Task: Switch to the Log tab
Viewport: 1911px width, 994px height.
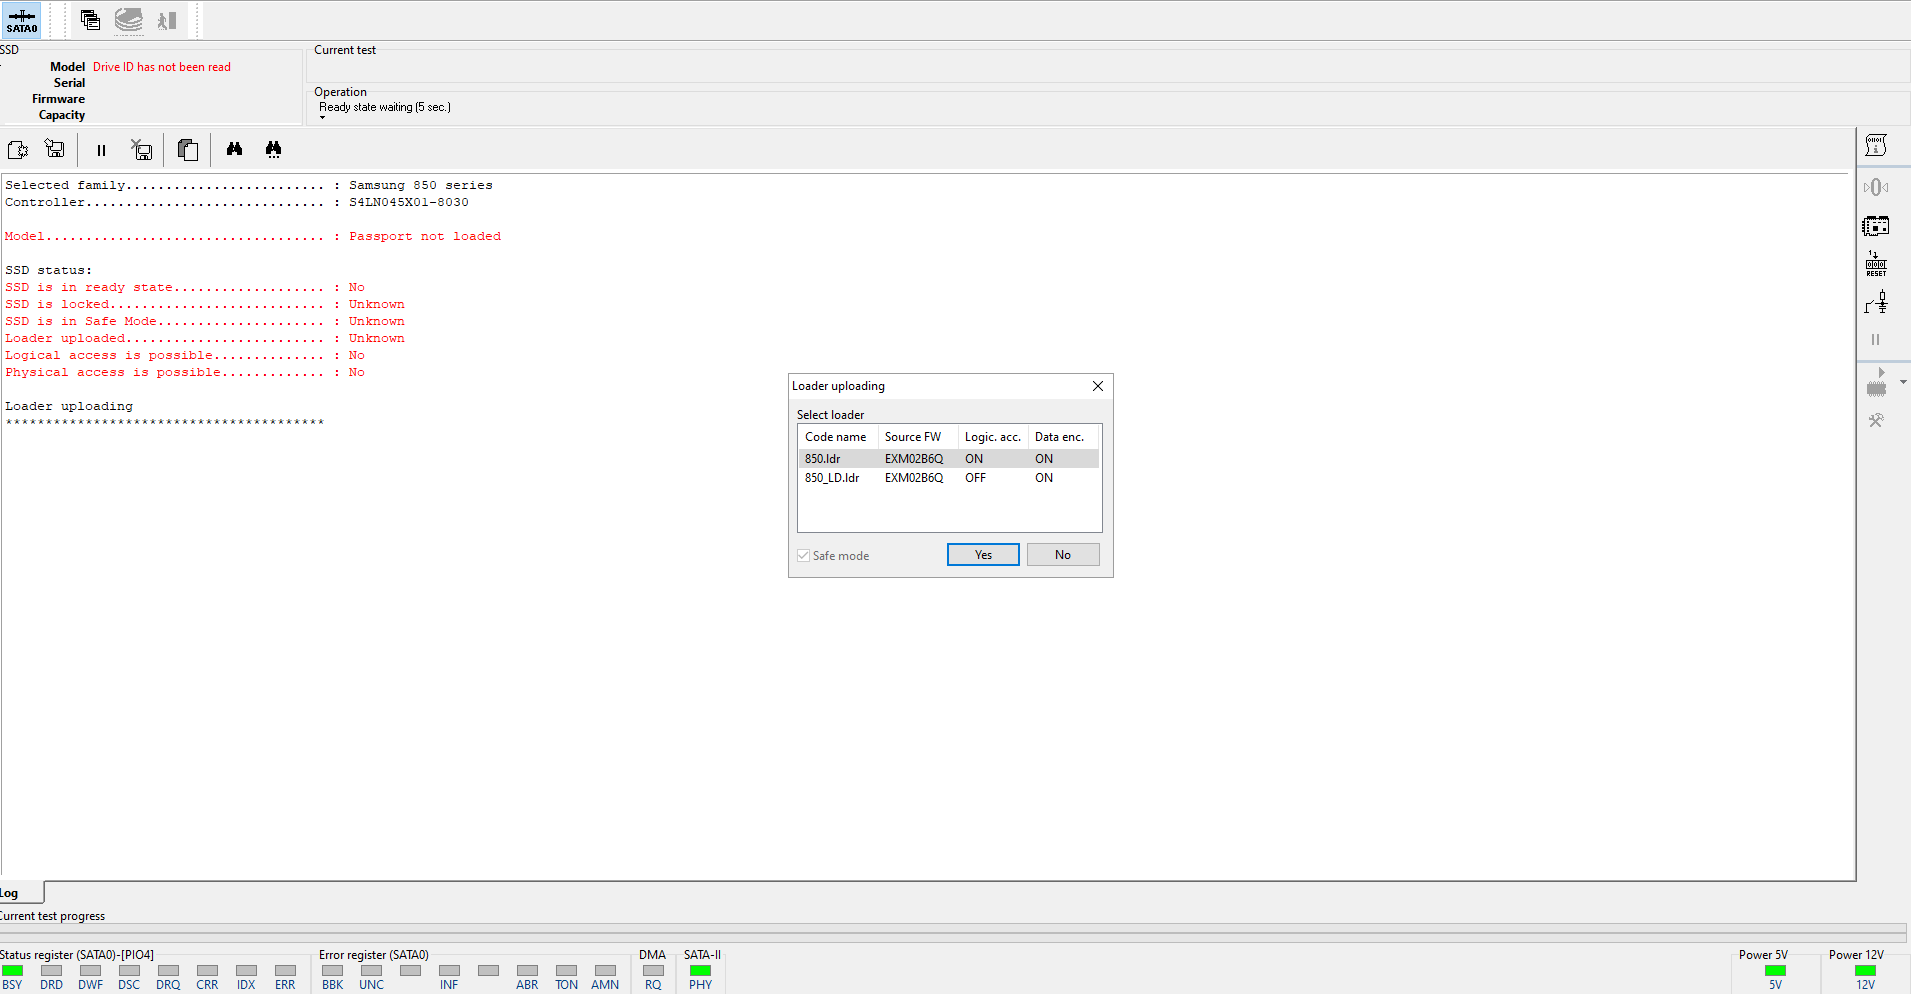Action: pyautogui.click(x=10, y=894)
